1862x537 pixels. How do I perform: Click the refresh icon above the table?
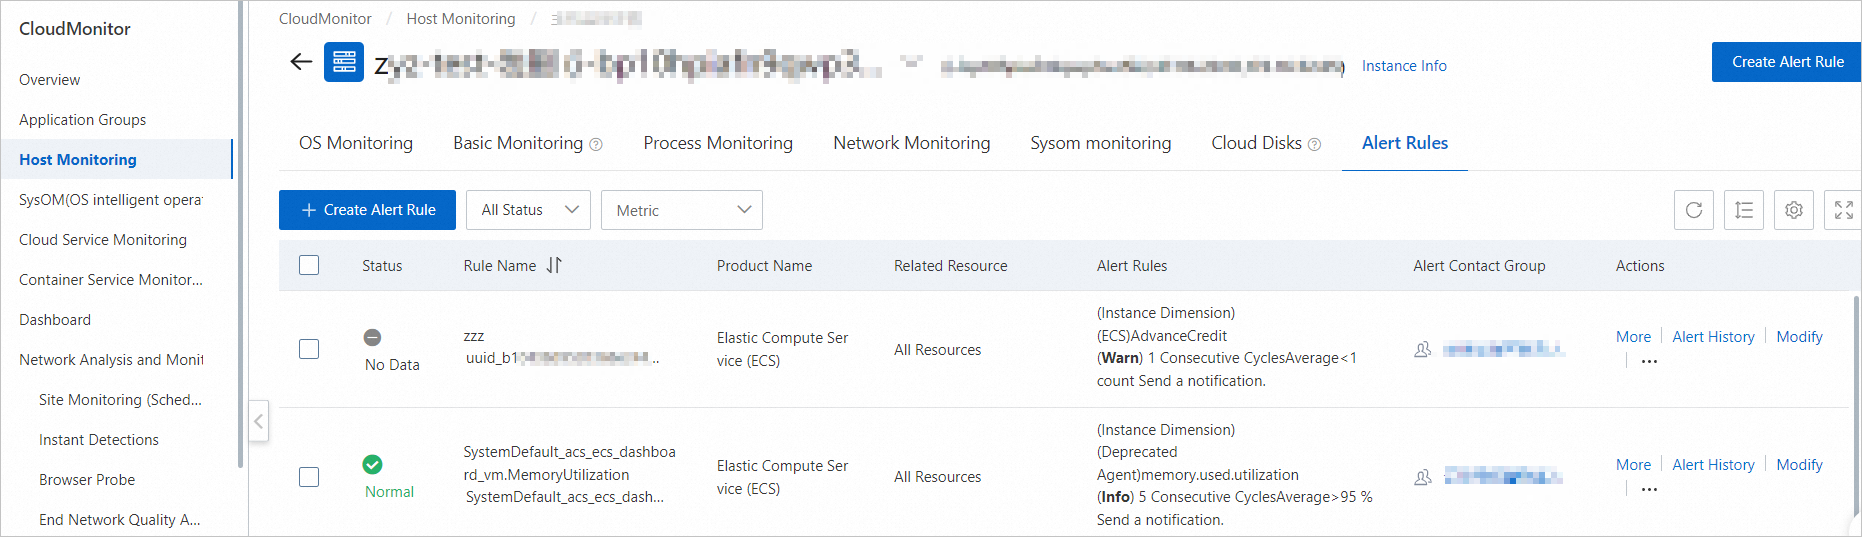1693,210
